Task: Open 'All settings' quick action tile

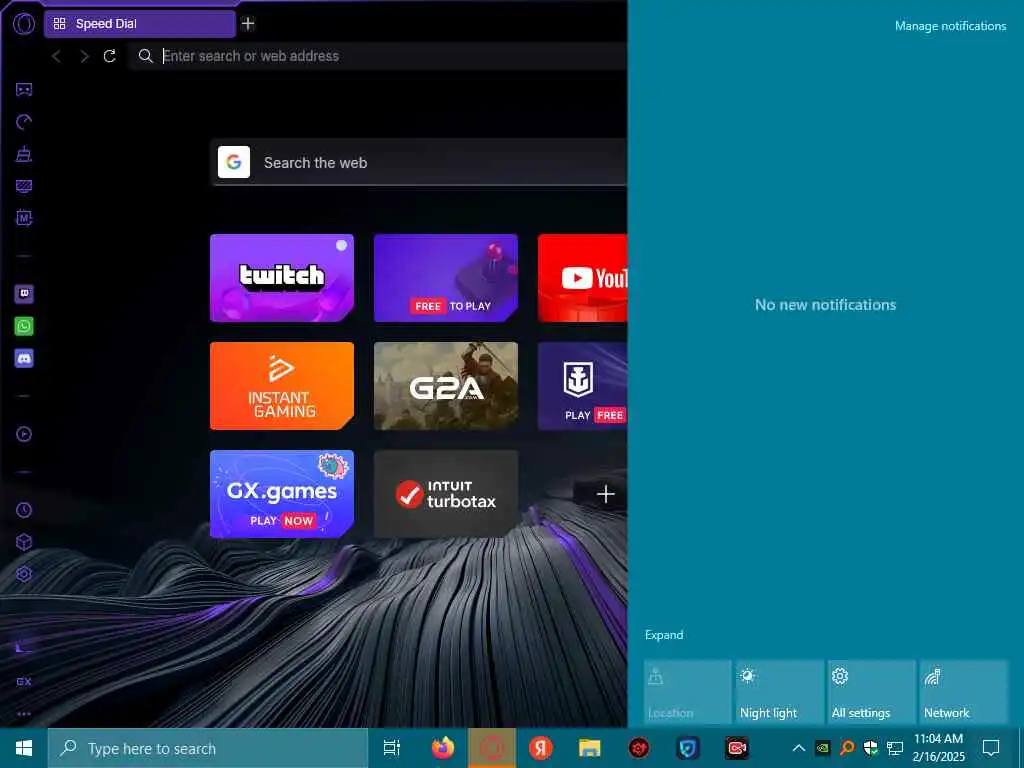Action: coord(872,692)
